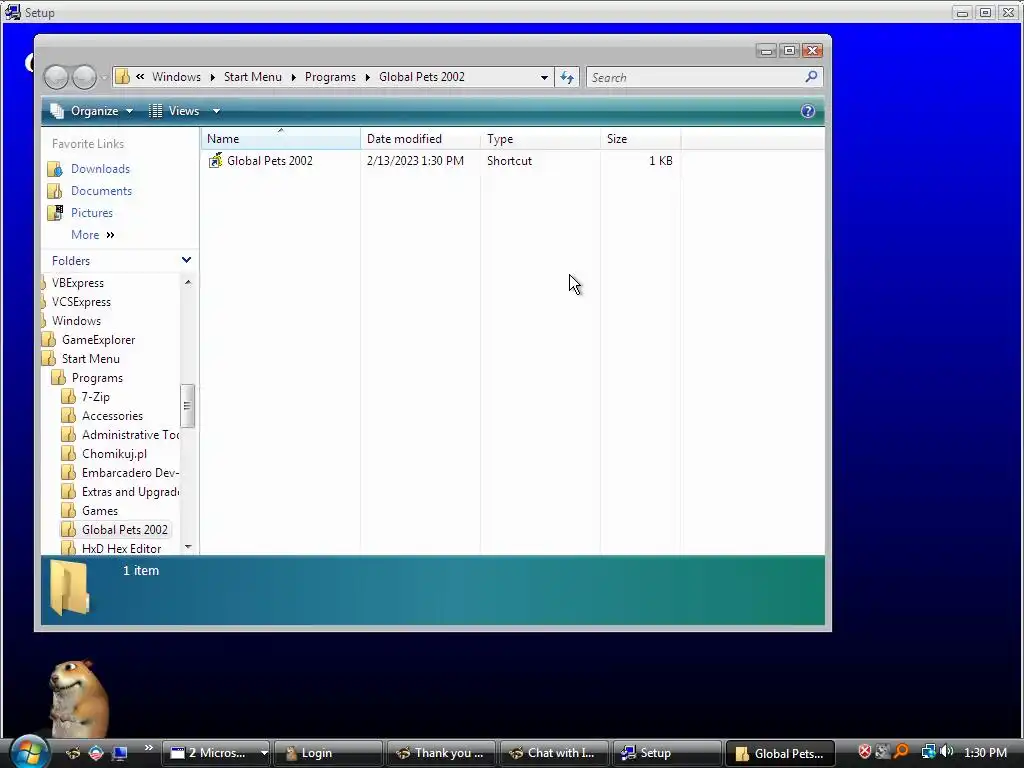The height and width of the screenshot is (768, 1024).
Task: Open the Views dropdown arrow
Action: 216,111
